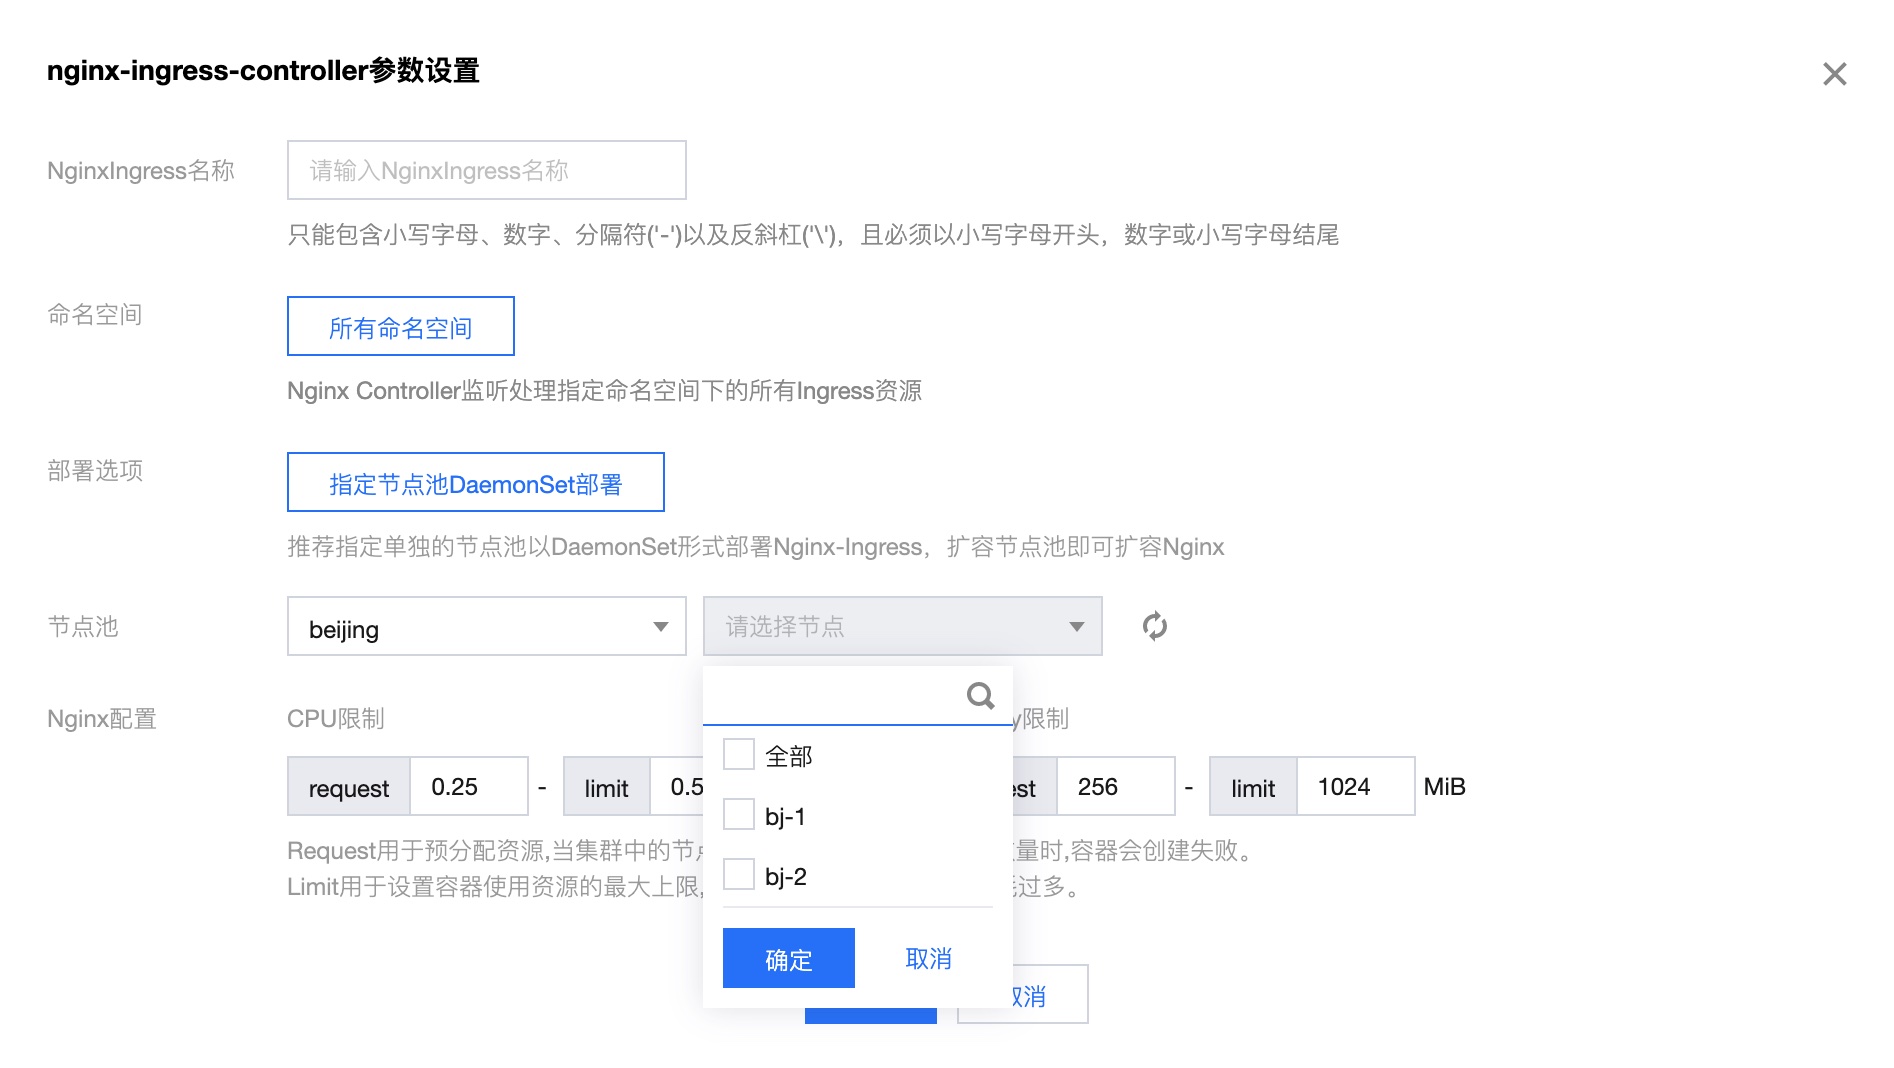Cancel node selection with 取消 in popup
This screenshot has width=1894, height=1068.
(928, 958)
